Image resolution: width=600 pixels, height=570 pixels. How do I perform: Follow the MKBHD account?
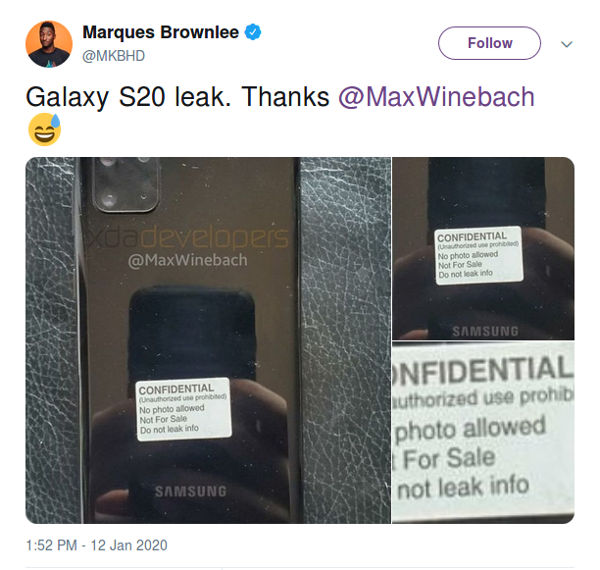click(x=489, y=43)
